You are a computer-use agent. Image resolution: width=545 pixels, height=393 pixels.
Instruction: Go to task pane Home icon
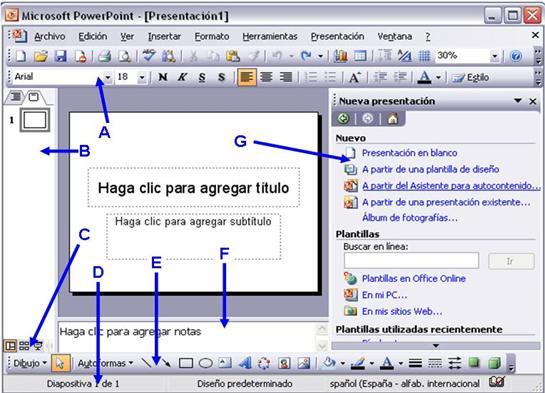(393, 119)
